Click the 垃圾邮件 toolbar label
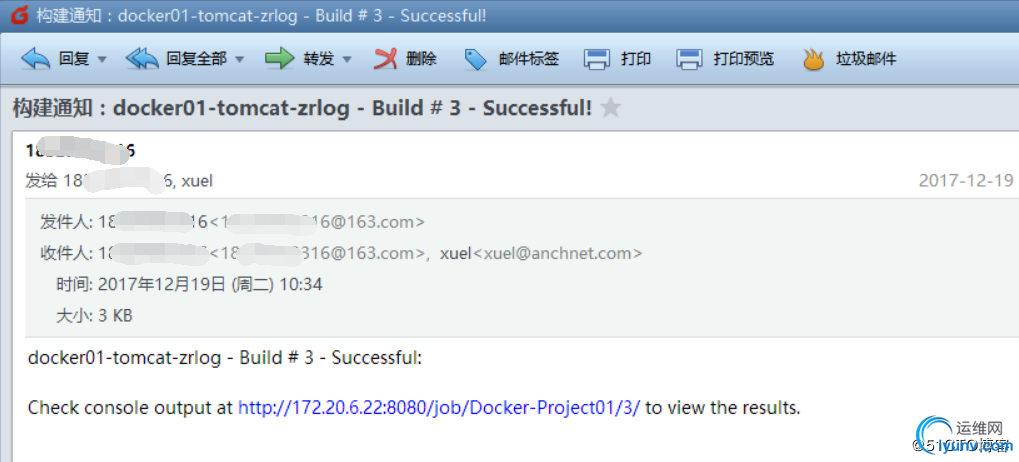Screen dimensions: 1019x462 pos(866,59)
